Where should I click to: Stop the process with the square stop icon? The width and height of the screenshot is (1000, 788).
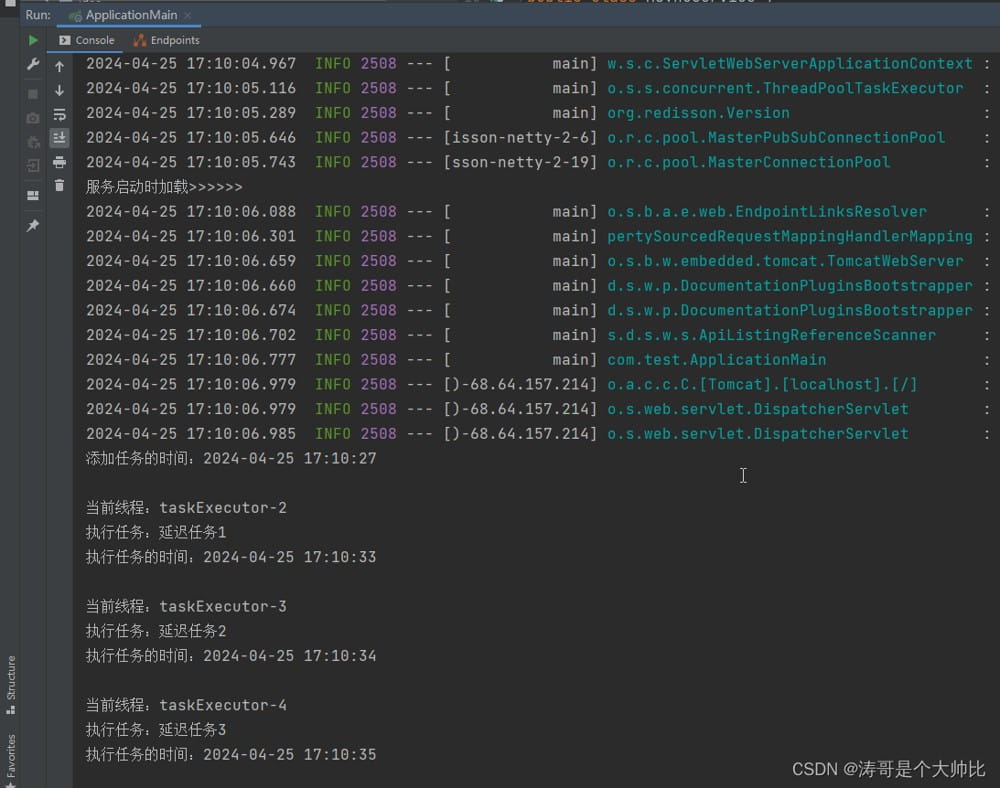(33, 94)
